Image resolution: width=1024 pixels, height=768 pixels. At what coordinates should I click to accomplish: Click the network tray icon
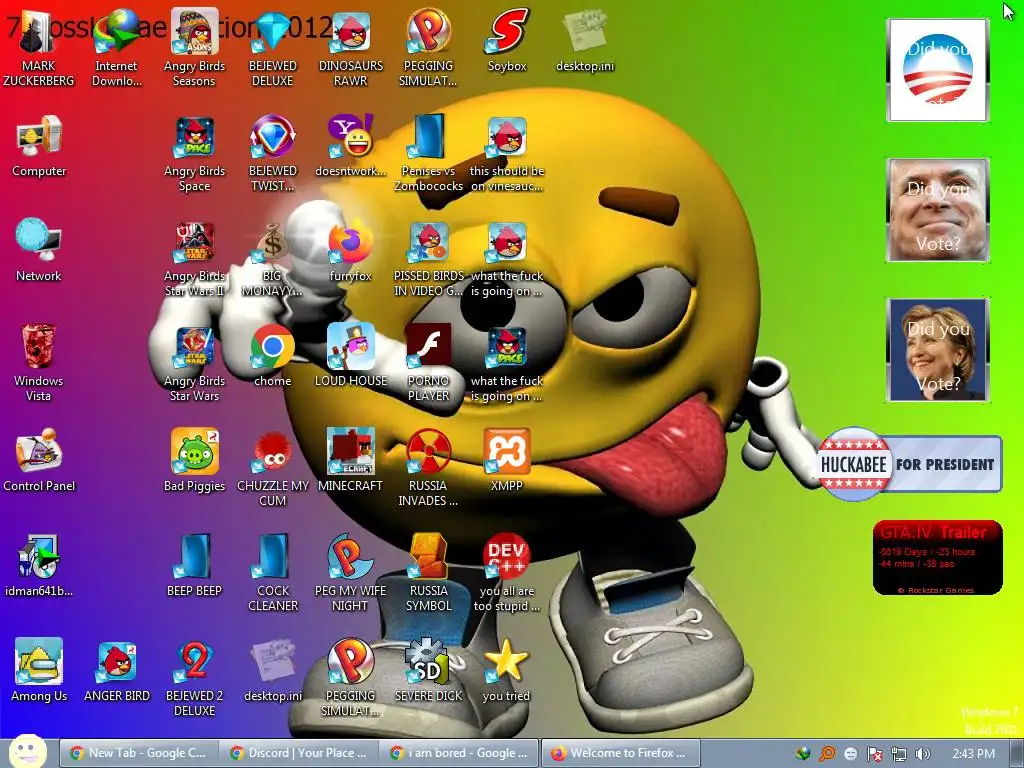click(899, 754)
